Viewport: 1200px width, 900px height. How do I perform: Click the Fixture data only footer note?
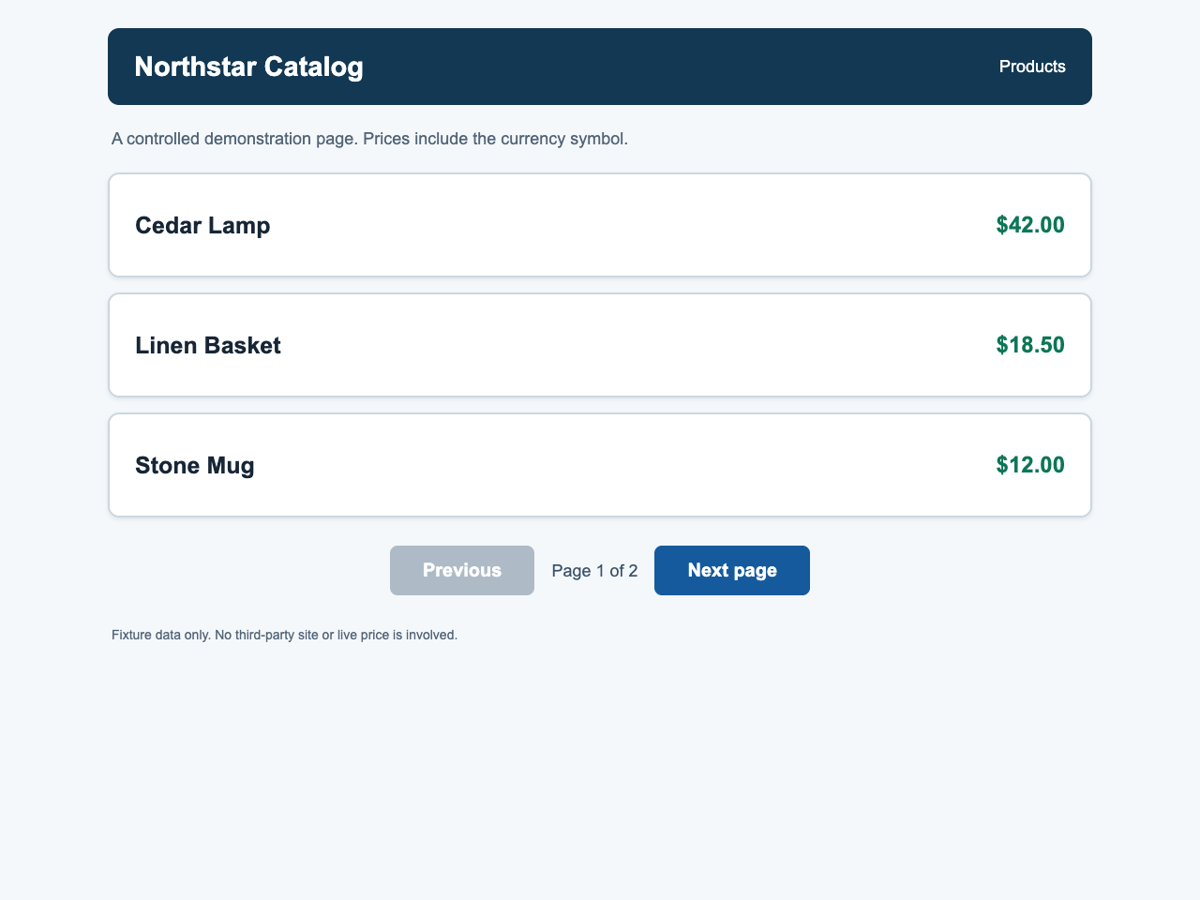pyautogui.click(x=285, y=635)
